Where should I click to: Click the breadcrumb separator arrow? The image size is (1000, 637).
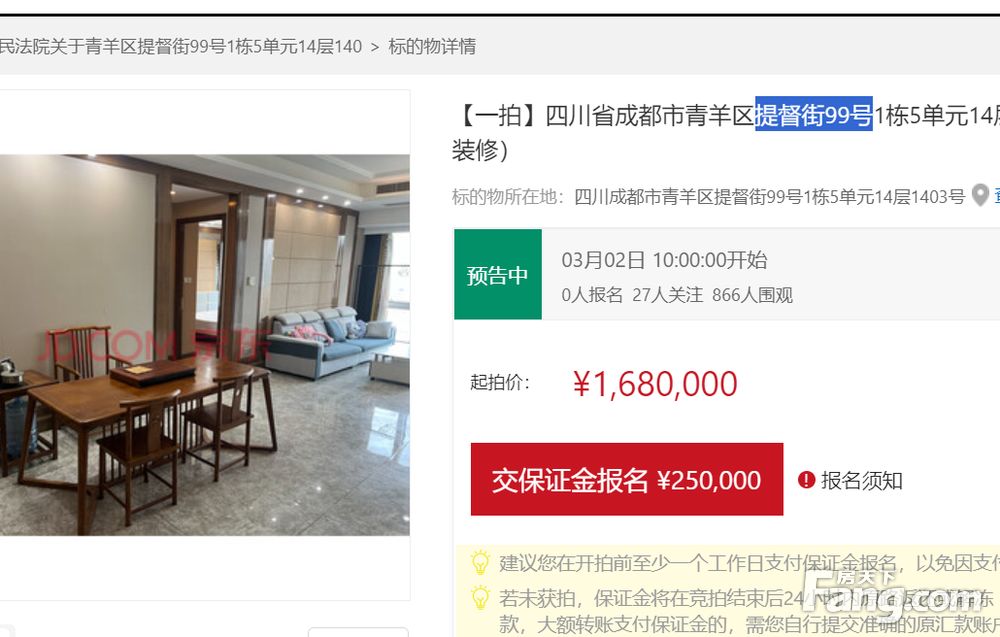[x=375, y=47]
